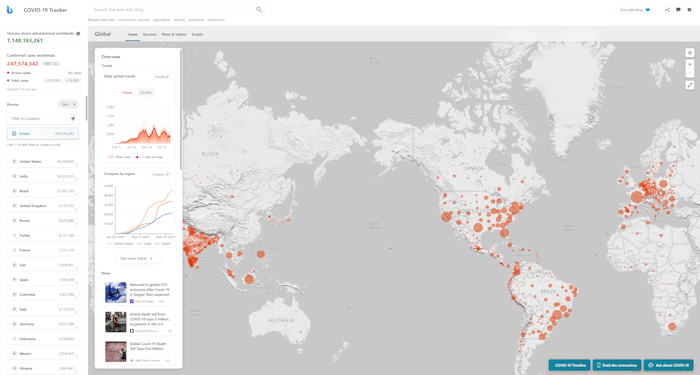Click Track the coronavirus button

(x=617, y=365)
